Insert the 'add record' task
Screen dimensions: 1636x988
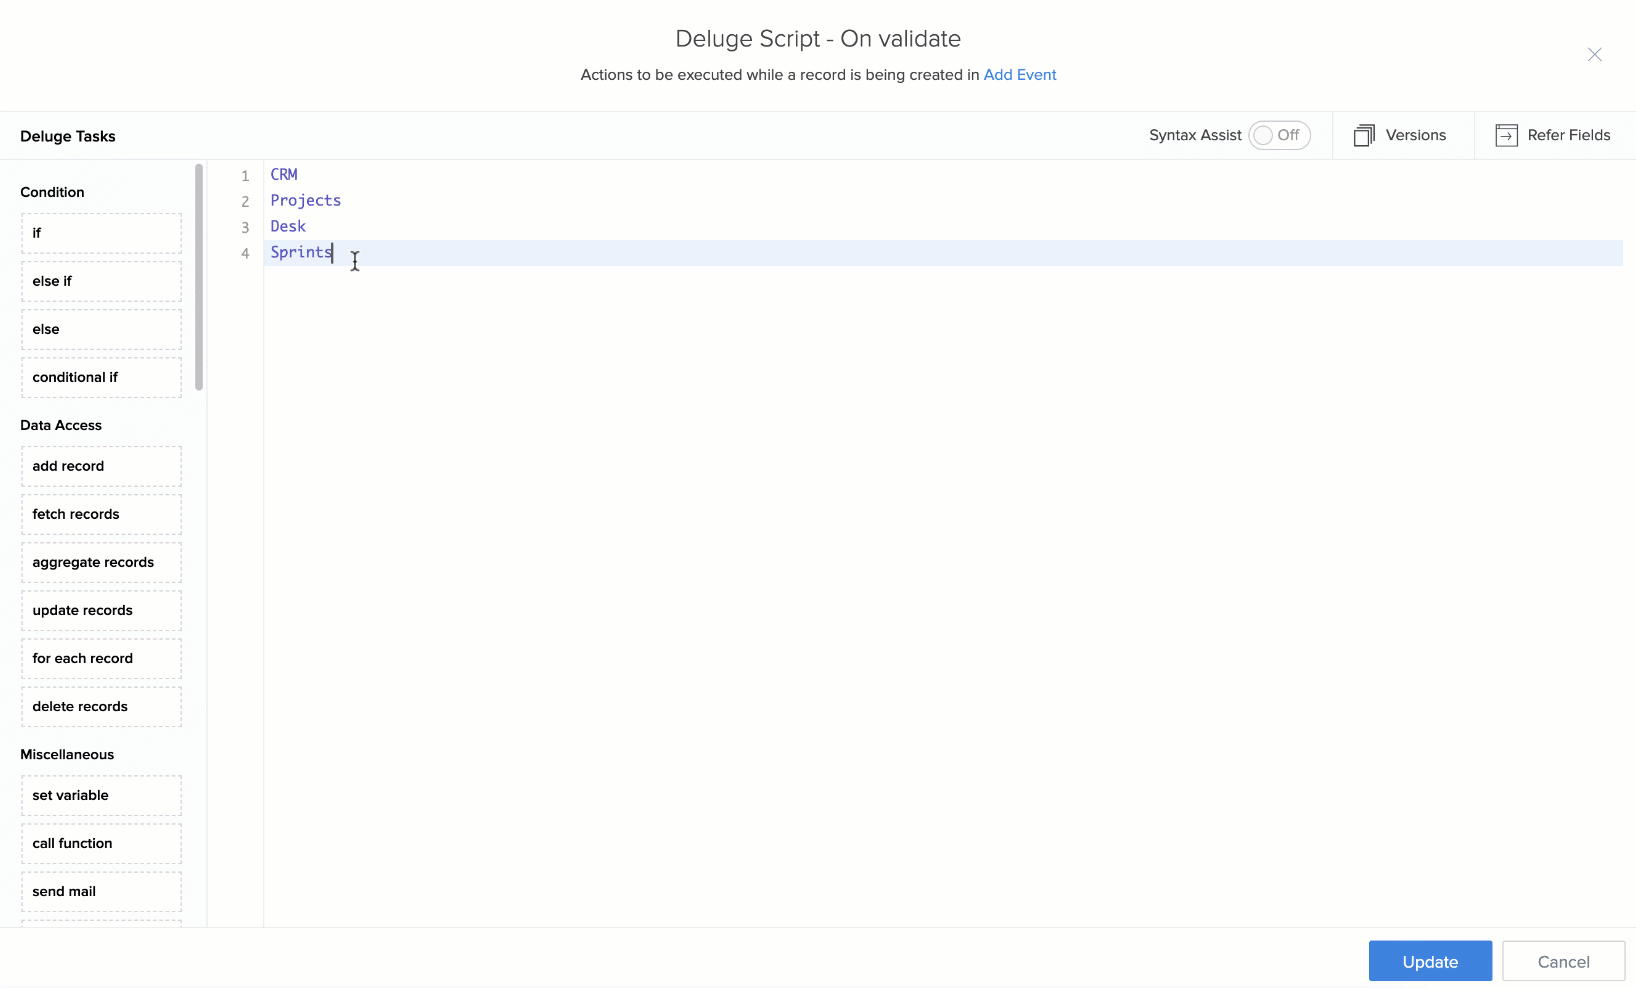101,466
